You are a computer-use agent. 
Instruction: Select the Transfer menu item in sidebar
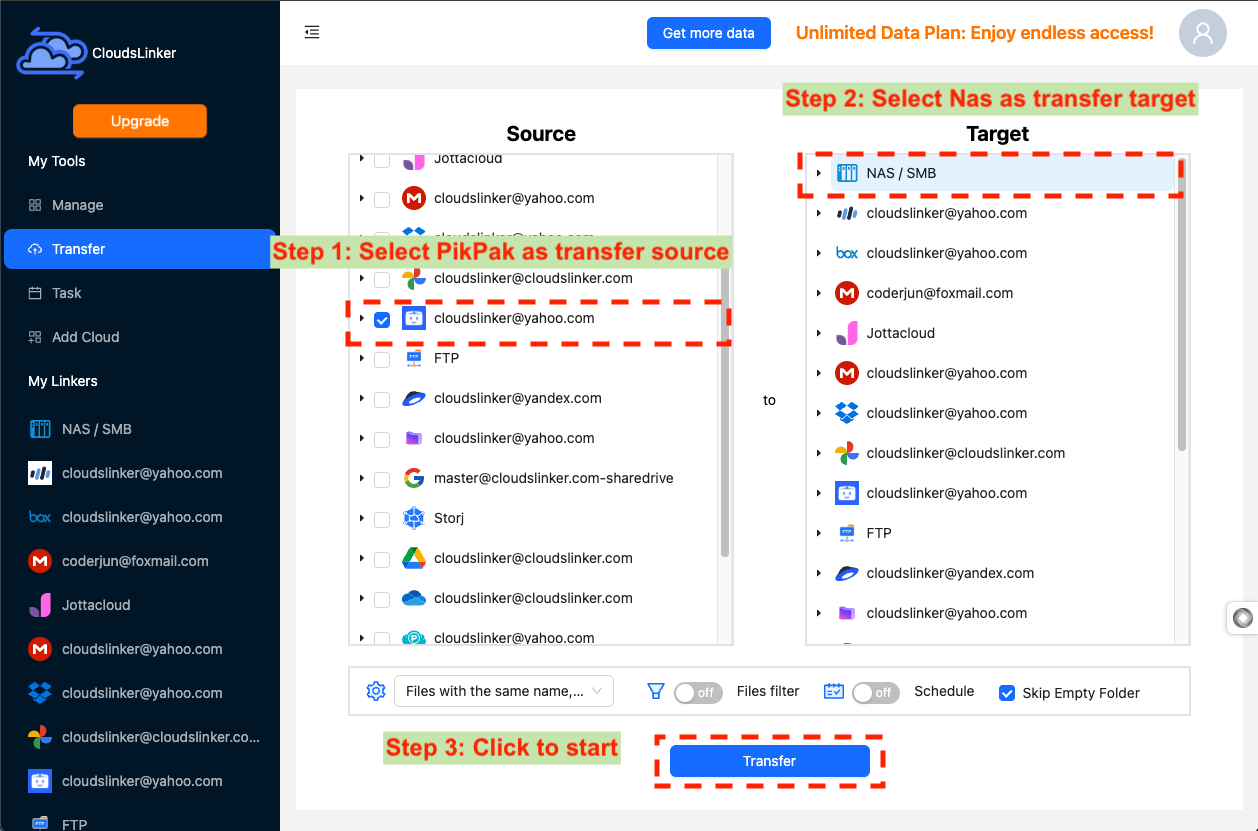coord(140,249)
